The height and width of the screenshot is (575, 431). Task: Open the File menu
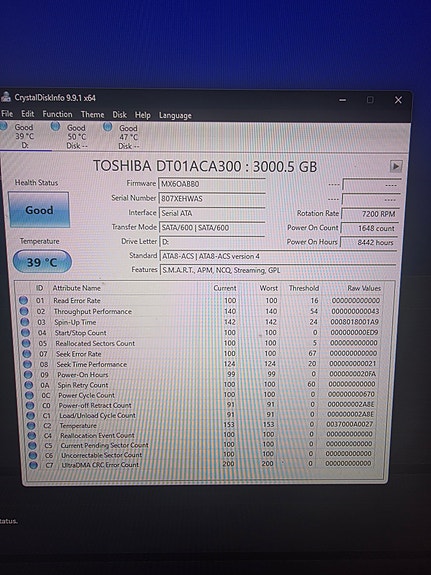pos(7,114)
